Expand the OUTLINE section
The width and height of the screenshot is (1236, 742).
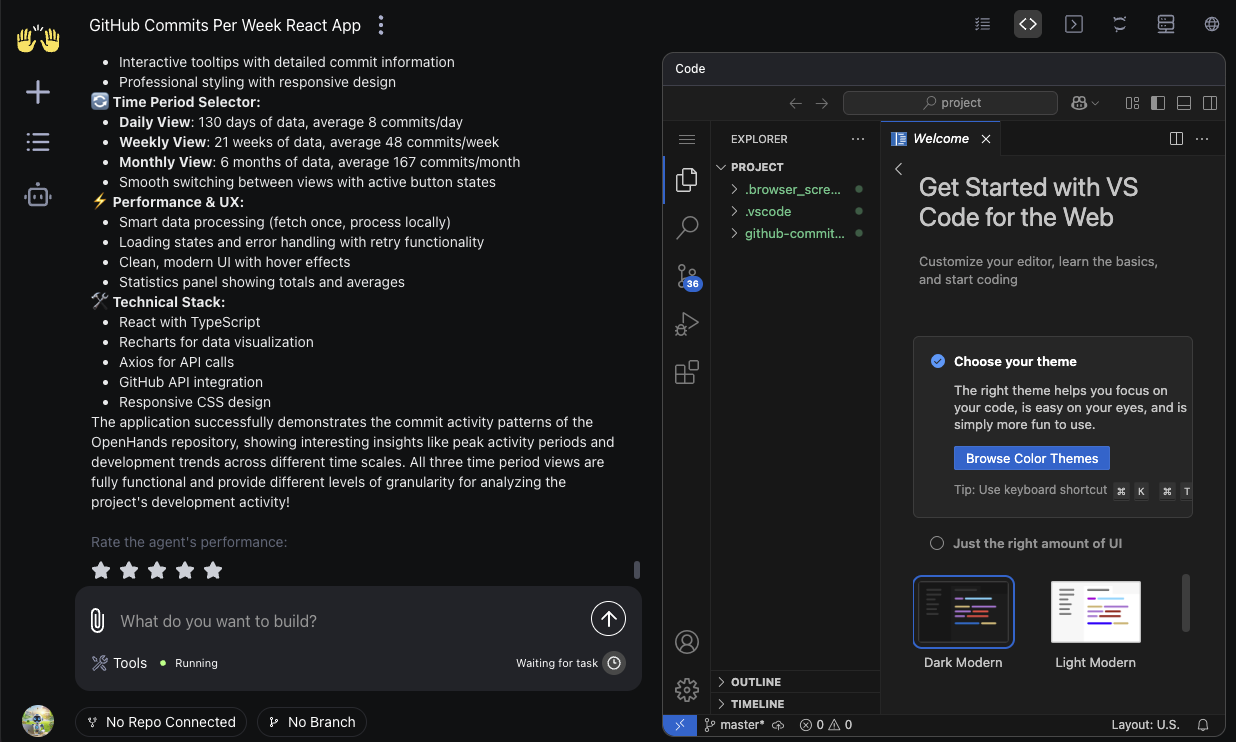(795, 682)
